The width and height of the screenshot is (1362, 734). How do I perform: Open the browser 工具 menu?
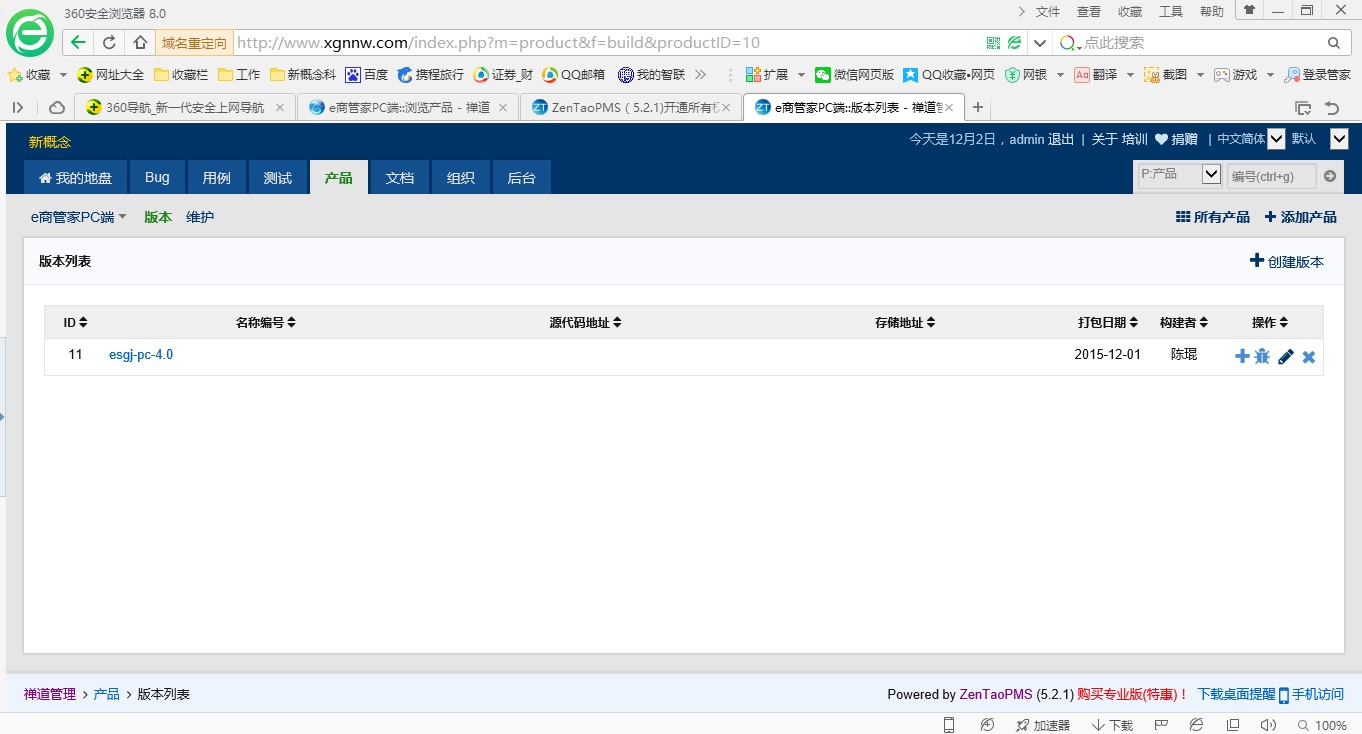click(1170, 12)
